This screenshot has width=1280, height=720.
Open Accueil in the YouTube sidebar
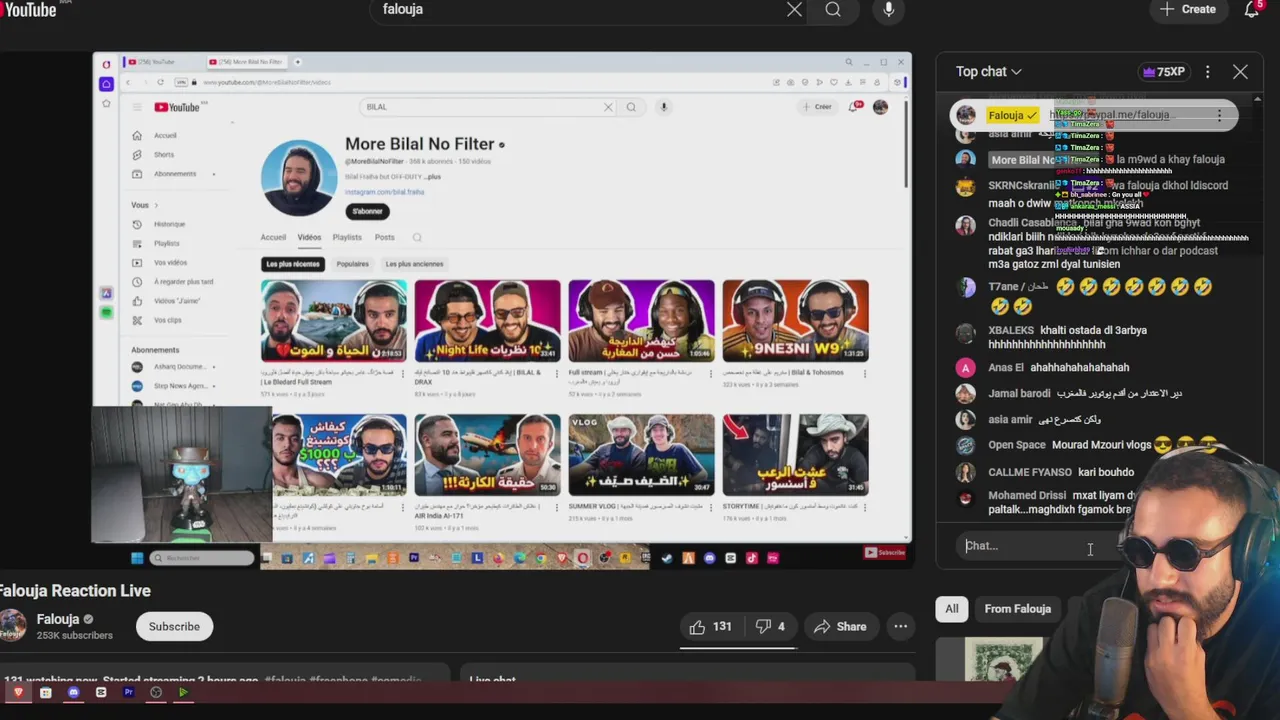click(x=165, y=136)
